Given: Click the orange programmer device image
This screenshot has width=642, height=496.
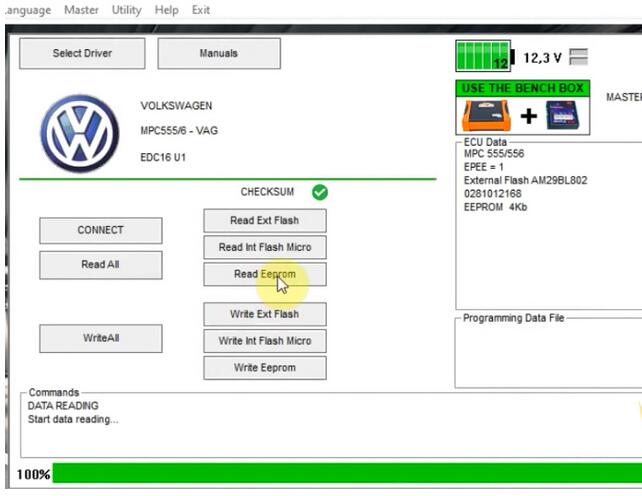Looking at the screenshot, I should [x=486, y=116].
